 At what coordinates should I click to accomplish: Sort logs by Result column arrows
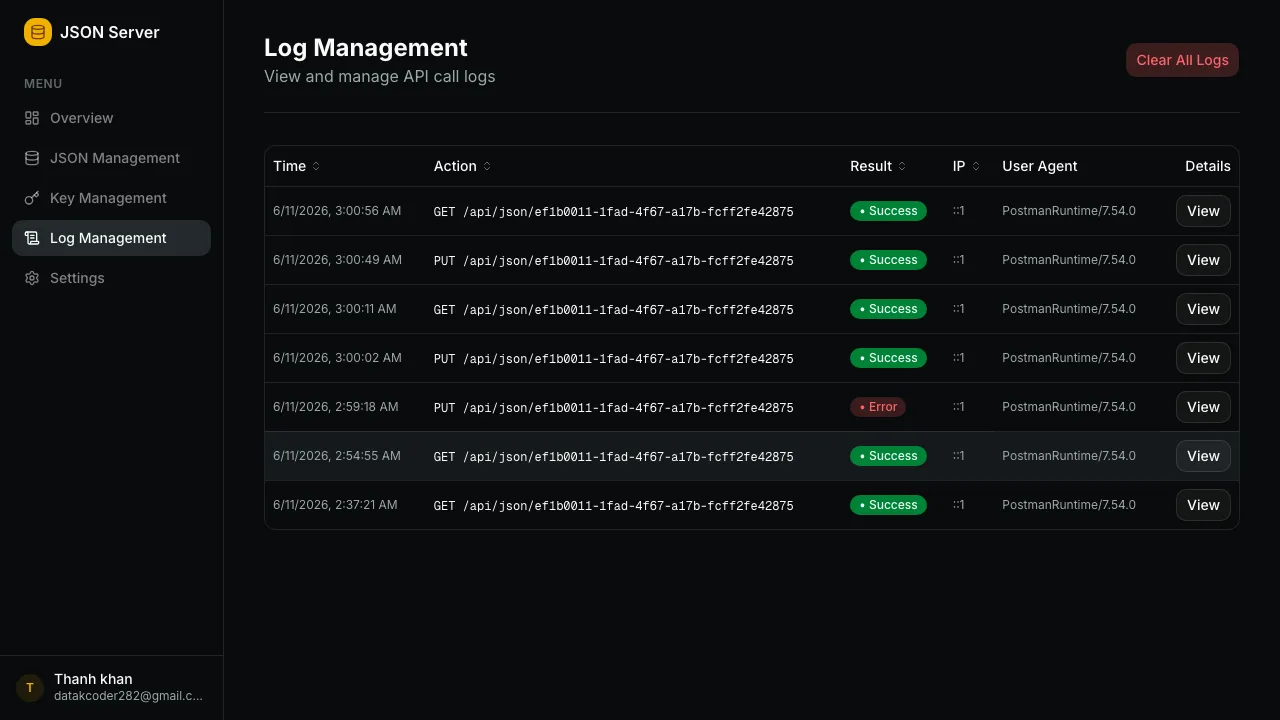[902, 166]
